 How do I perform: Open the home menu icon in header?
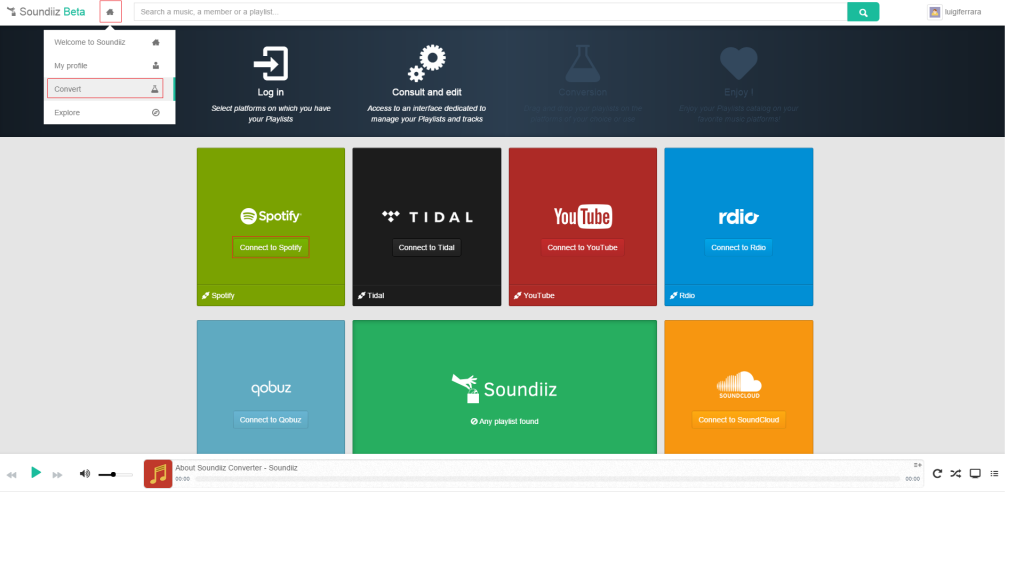[110, 12]
